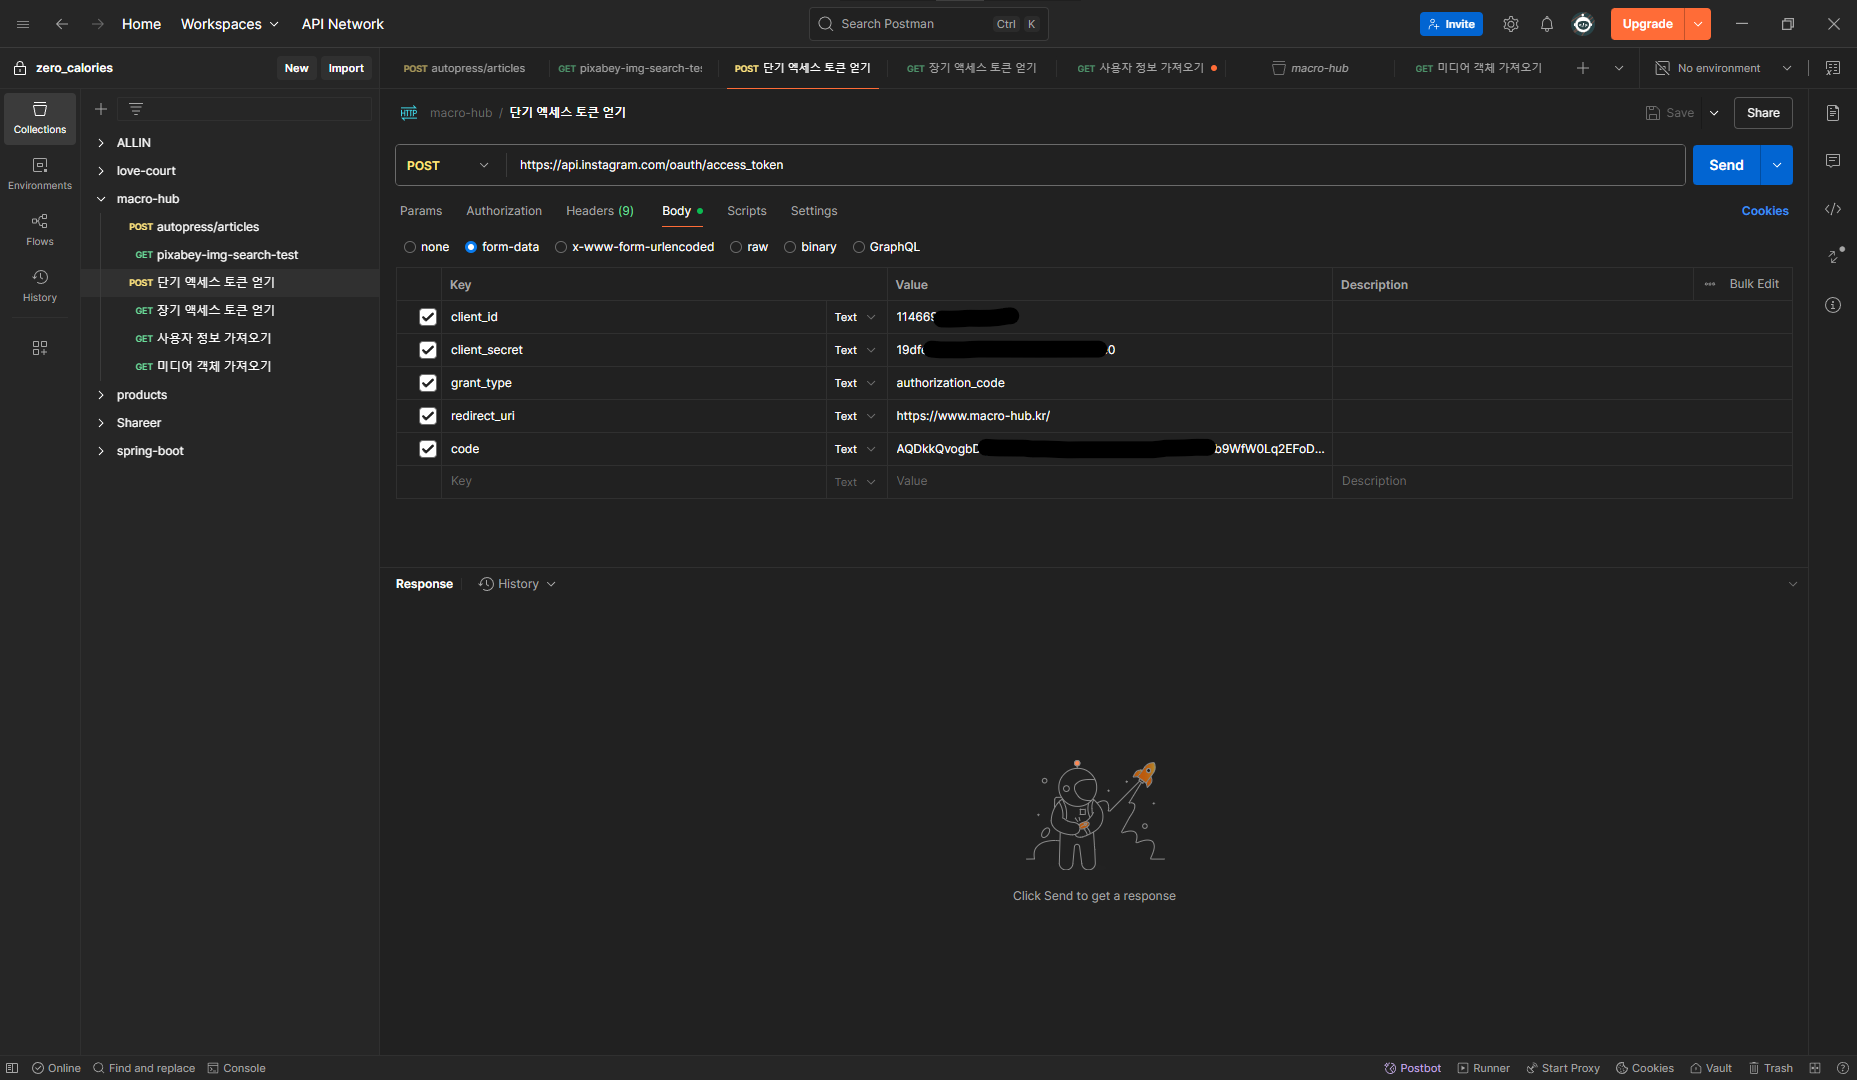Collapse the macro-hub collection
Image resolution: width=1857 pixels, height=1080 pixels.
click(x=101, y=199)
